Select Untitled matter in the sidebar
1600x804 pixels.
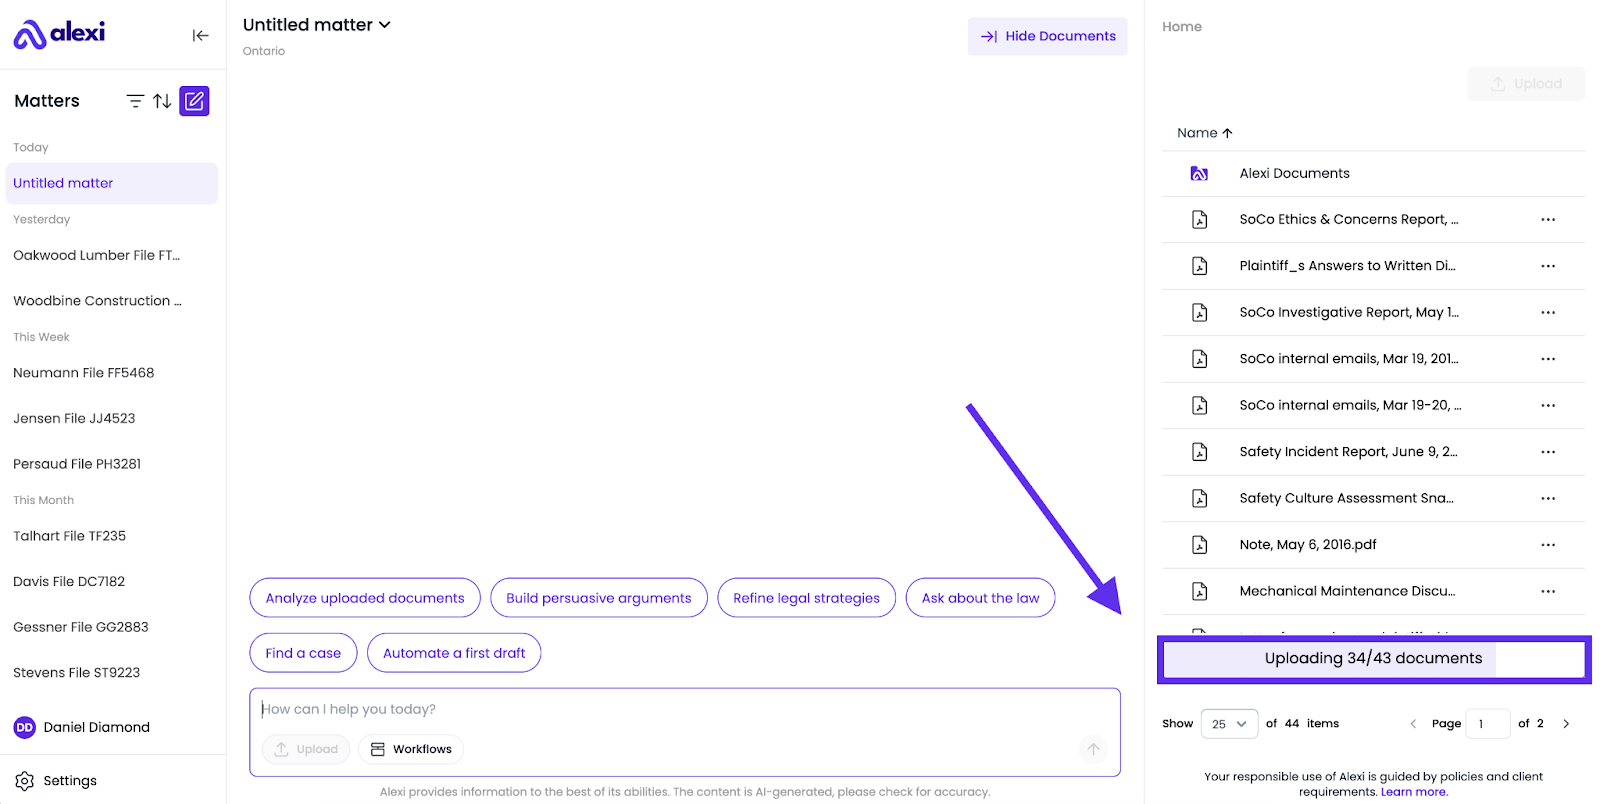coord(111,183)
